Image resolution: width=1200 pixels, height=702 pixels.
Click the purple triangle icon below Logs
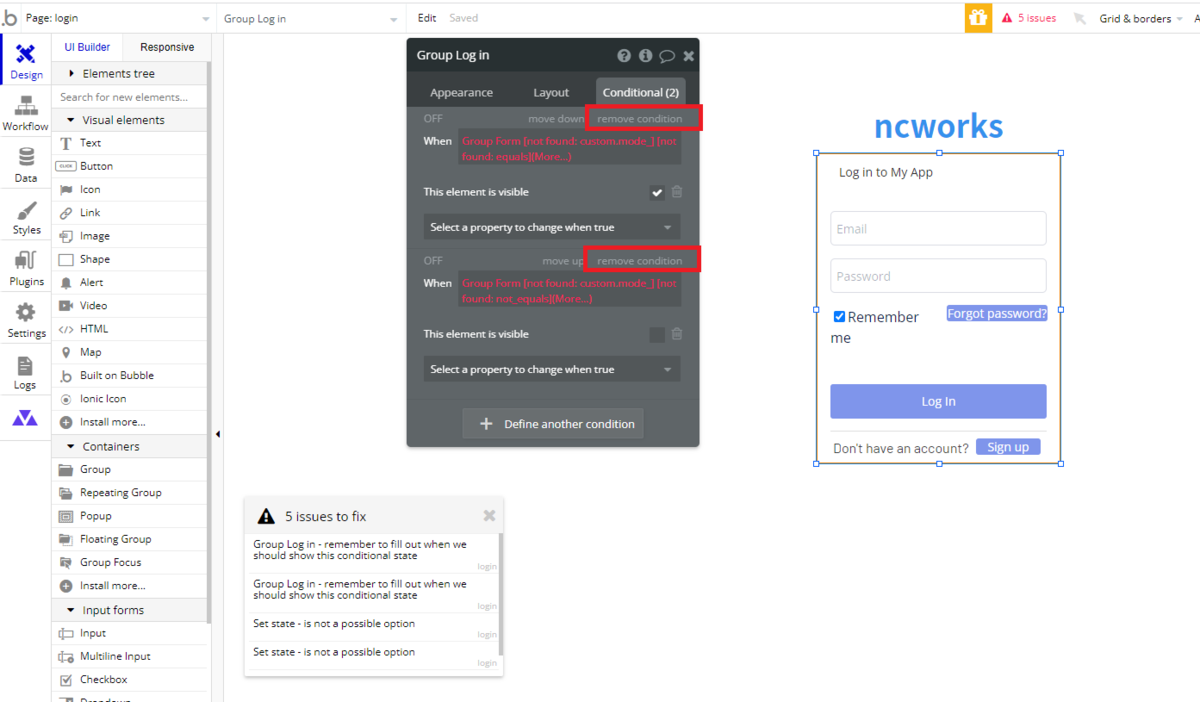click(x=25, y=418)
